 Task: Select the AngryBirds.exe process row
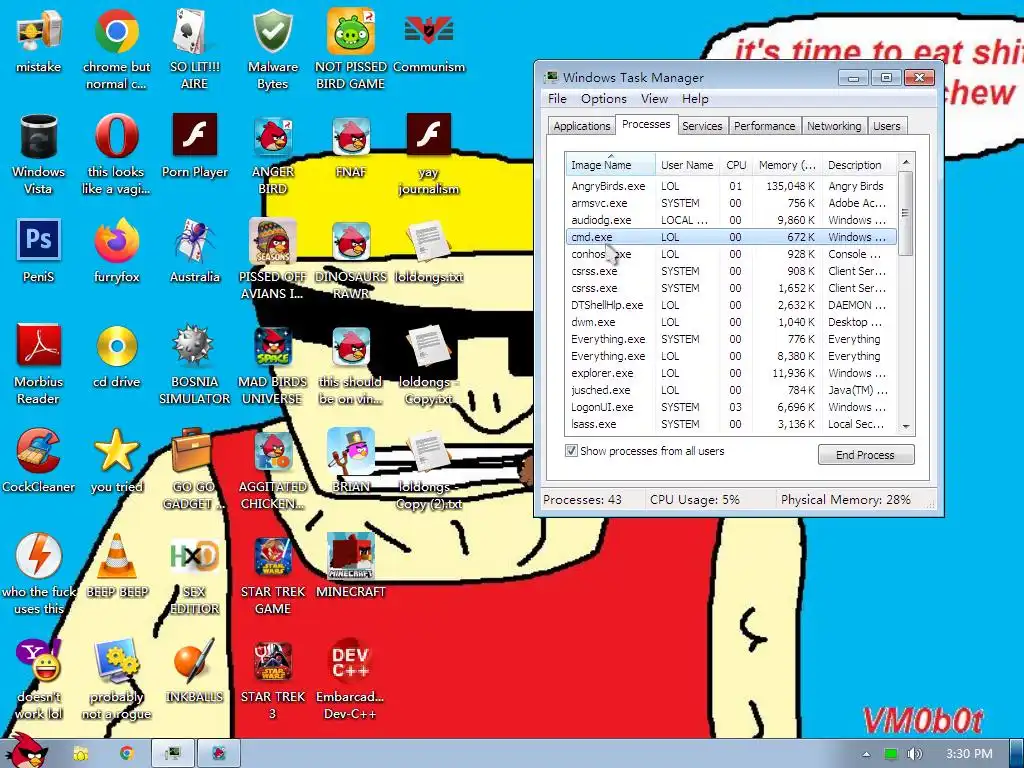tap(731, 186)
